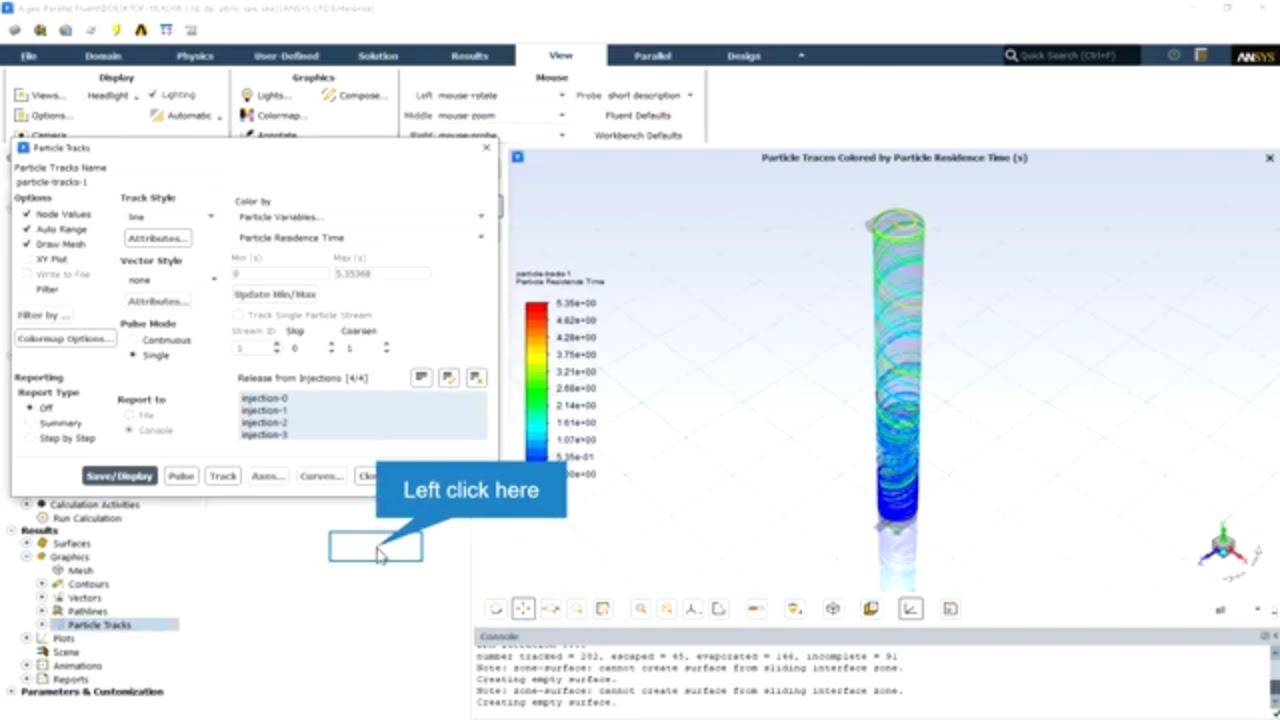Toggle the Node Values checkbox
This screenshot has height=720, width=1280.
[27, 214]
